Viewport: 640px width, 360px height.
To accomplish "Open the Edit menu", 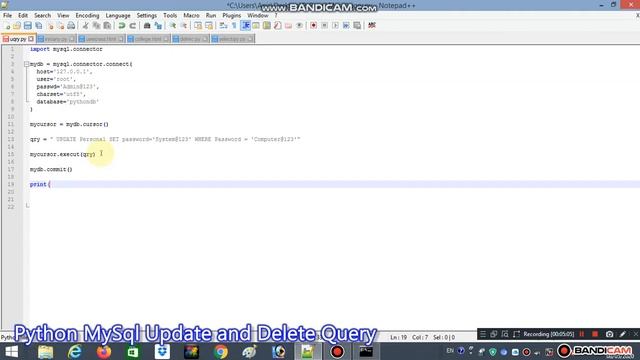I will (x=23, y=16).
